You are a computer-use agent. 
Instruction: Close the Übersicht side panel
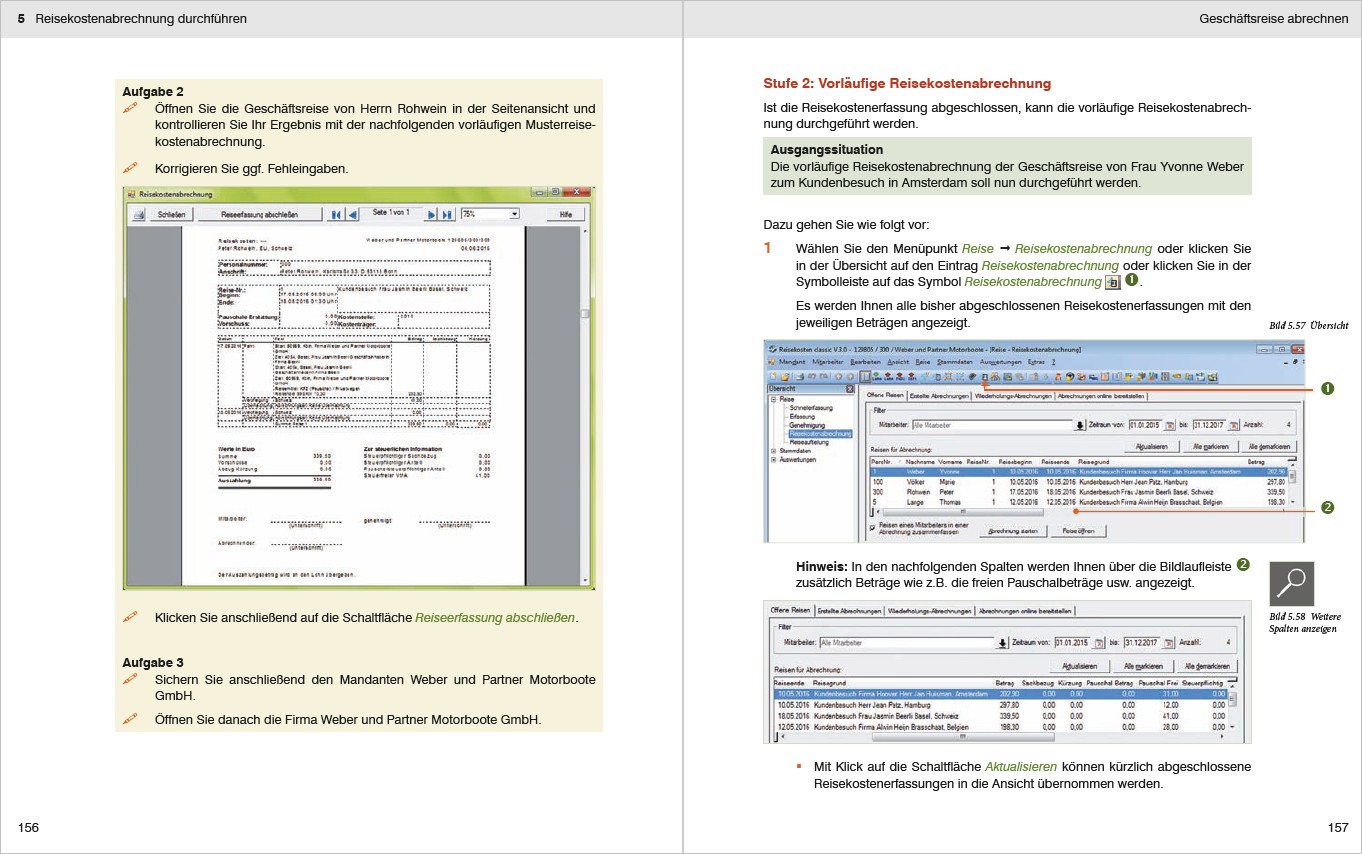pos(850,389)
